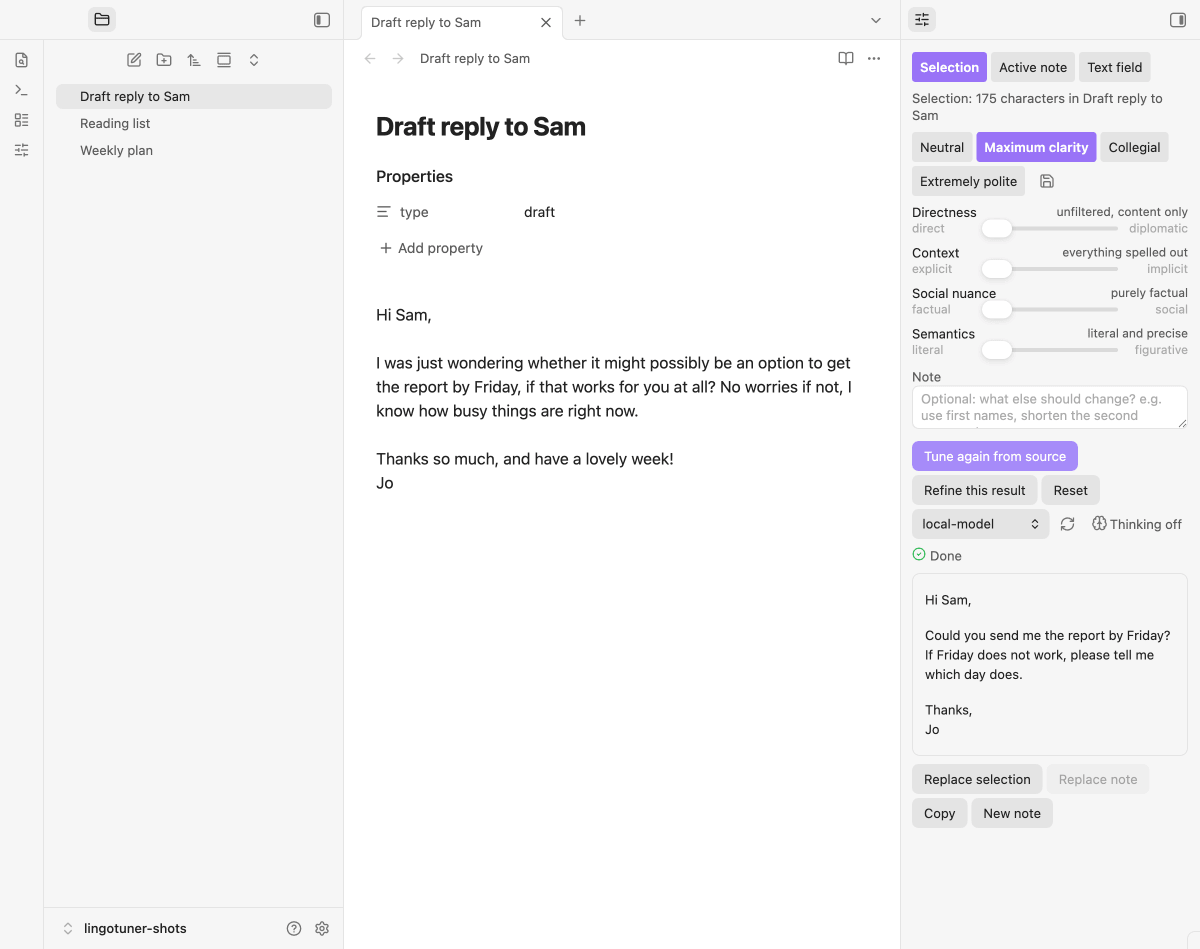Click Add property in Properties

[431, 248]
